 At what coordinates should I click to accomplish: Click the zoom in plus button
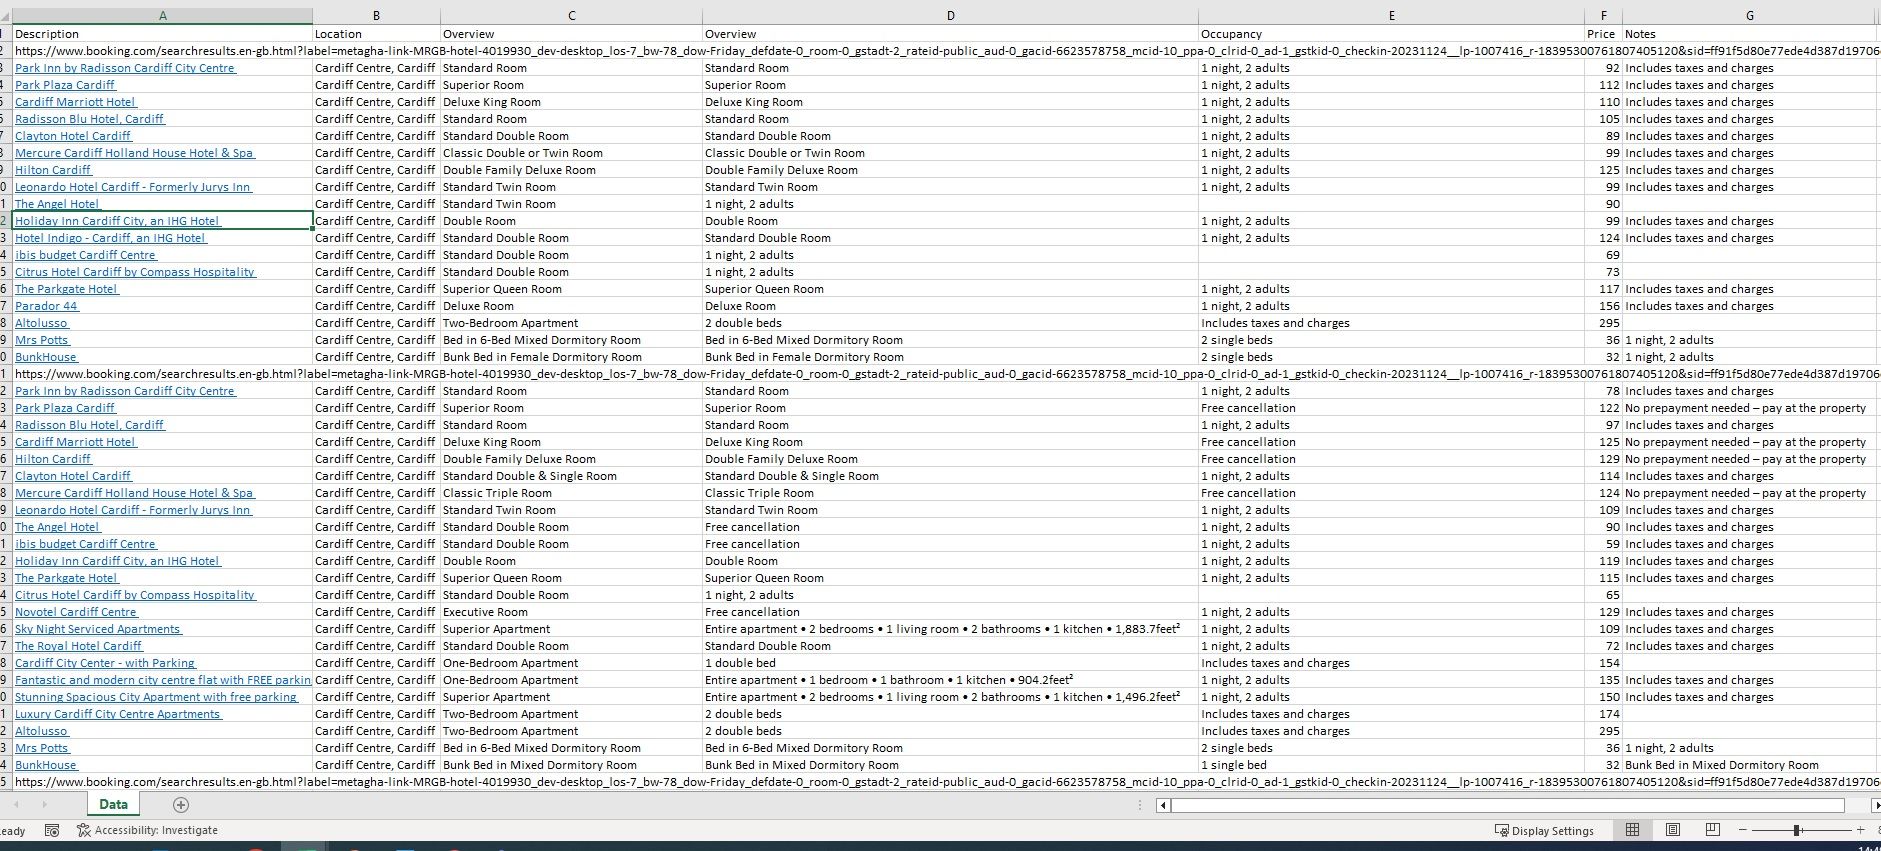1861,830
